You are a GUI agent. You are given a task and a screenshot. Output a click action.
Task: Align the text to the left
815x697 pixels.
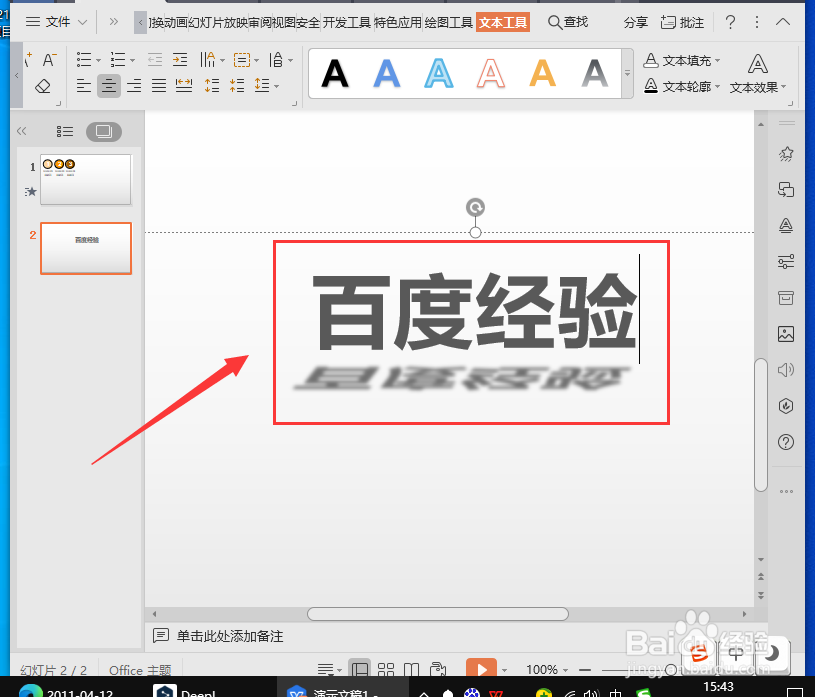point(84,85)
